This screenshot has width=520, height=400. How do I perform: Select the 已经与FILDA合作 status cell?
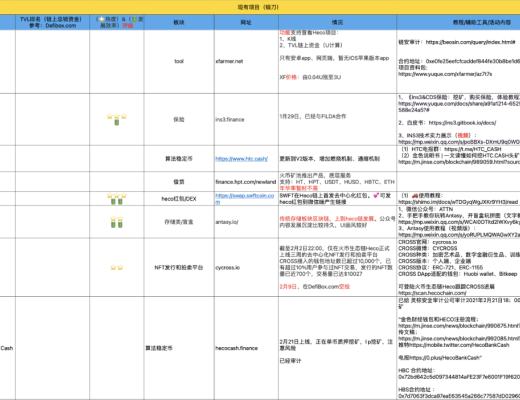tap(337, 119)
